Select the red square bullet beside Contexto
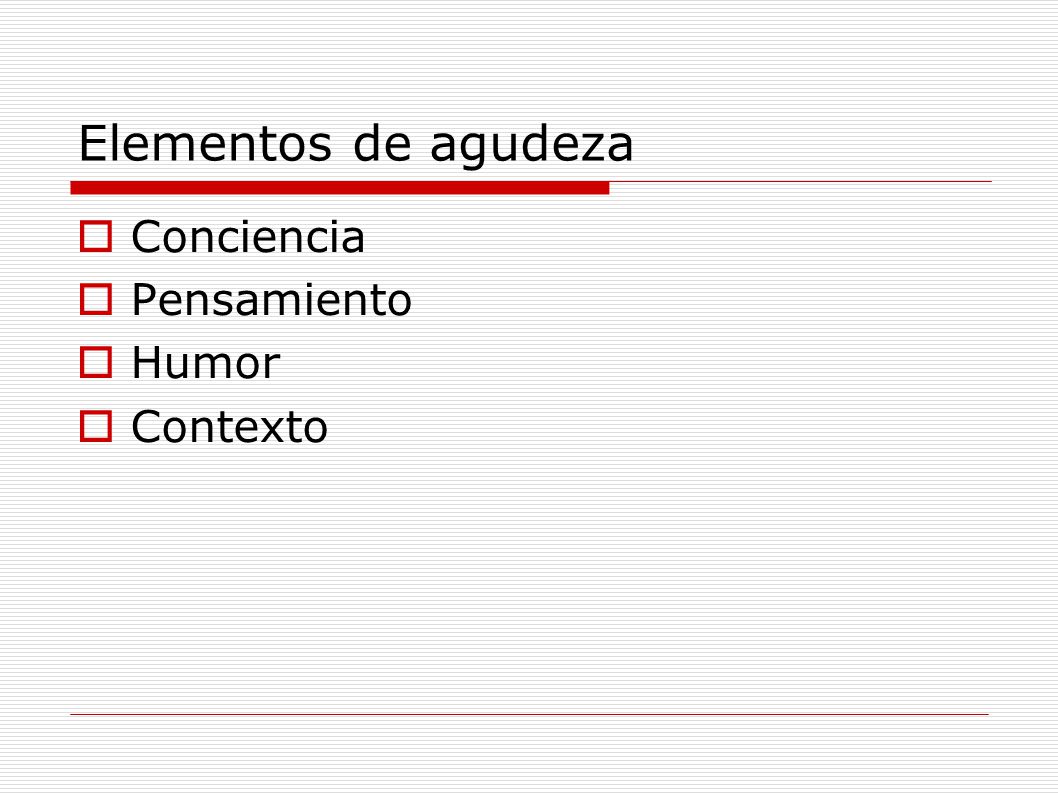The width and height of the screenshot is (1058, 793). pyautogui.click(x=96, y=427)
